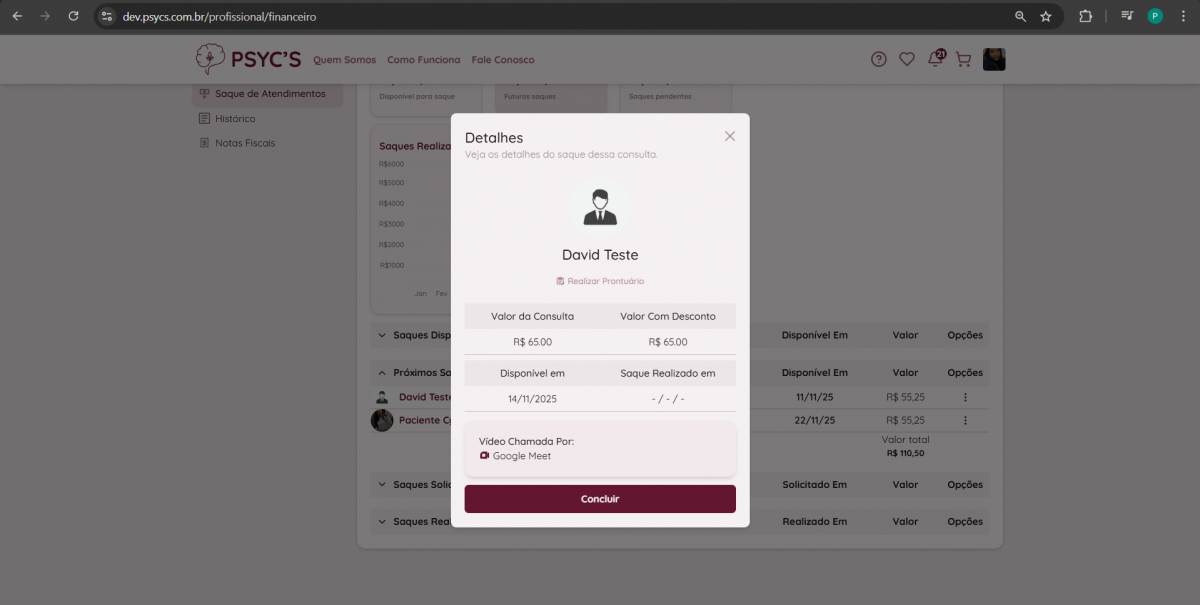
Task: Open notifications bell icon
Action: point(935,59)
